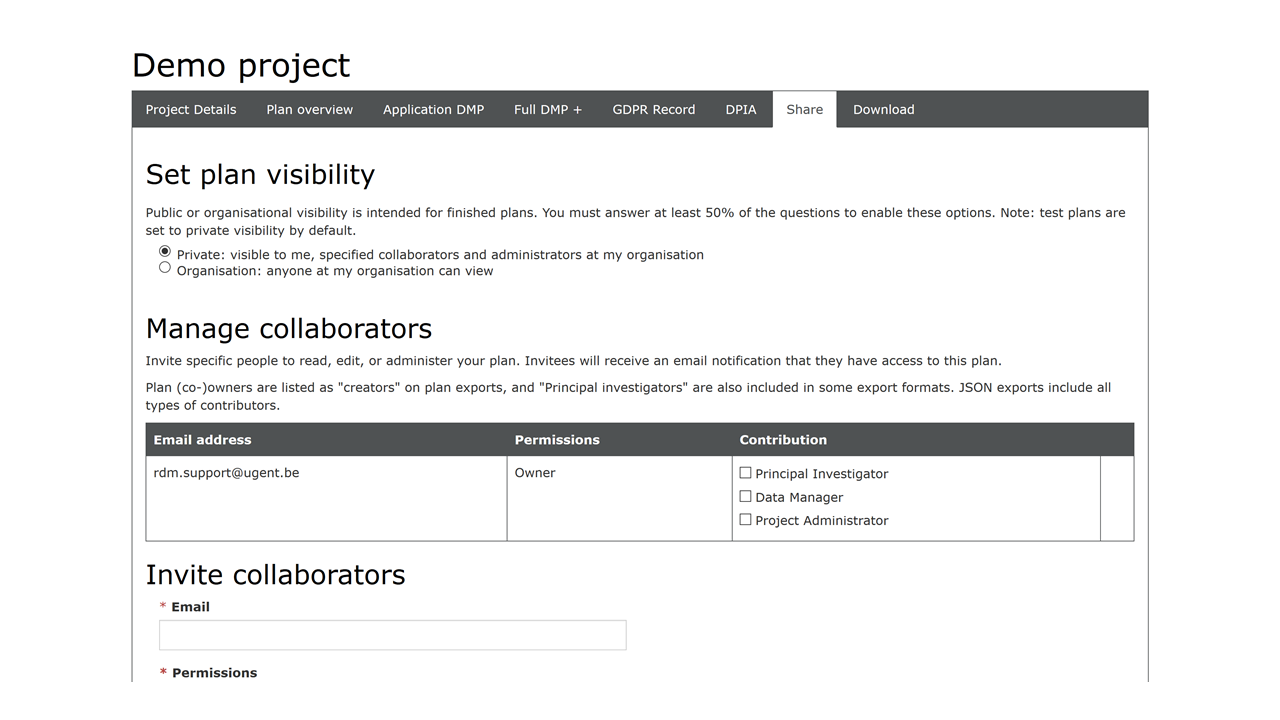This screenshot has height=720, width=1280.
Task: Click the Owner permission cell
Action: 535,473
